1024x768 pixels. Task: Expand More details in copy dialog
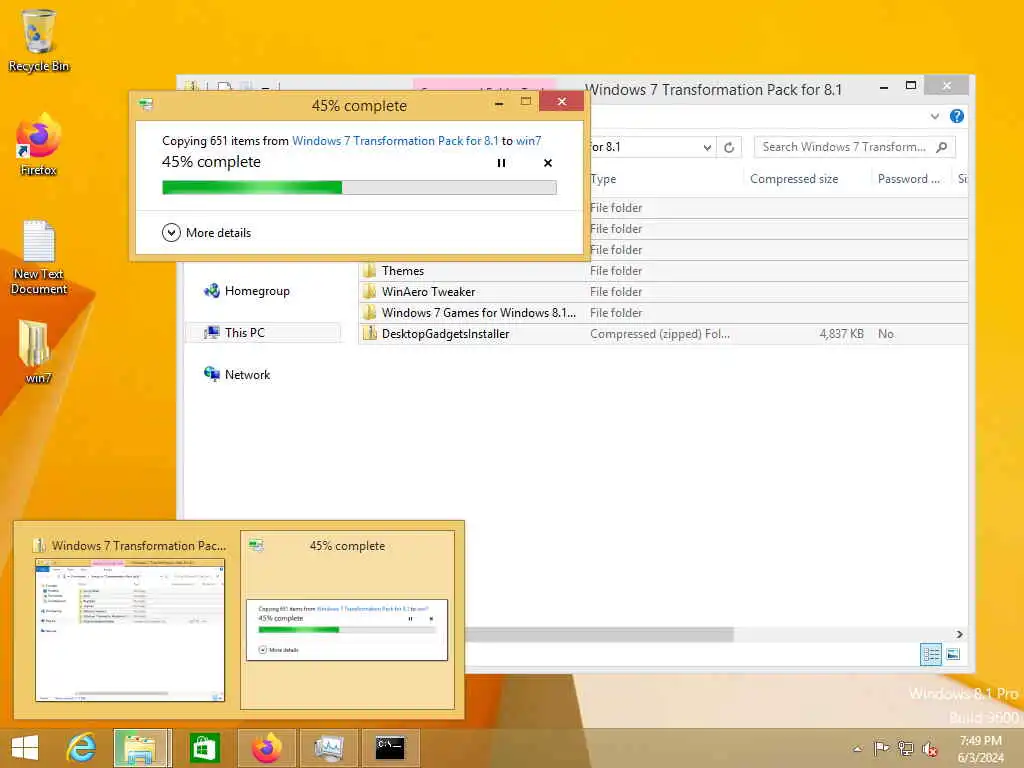pos(206,232)
